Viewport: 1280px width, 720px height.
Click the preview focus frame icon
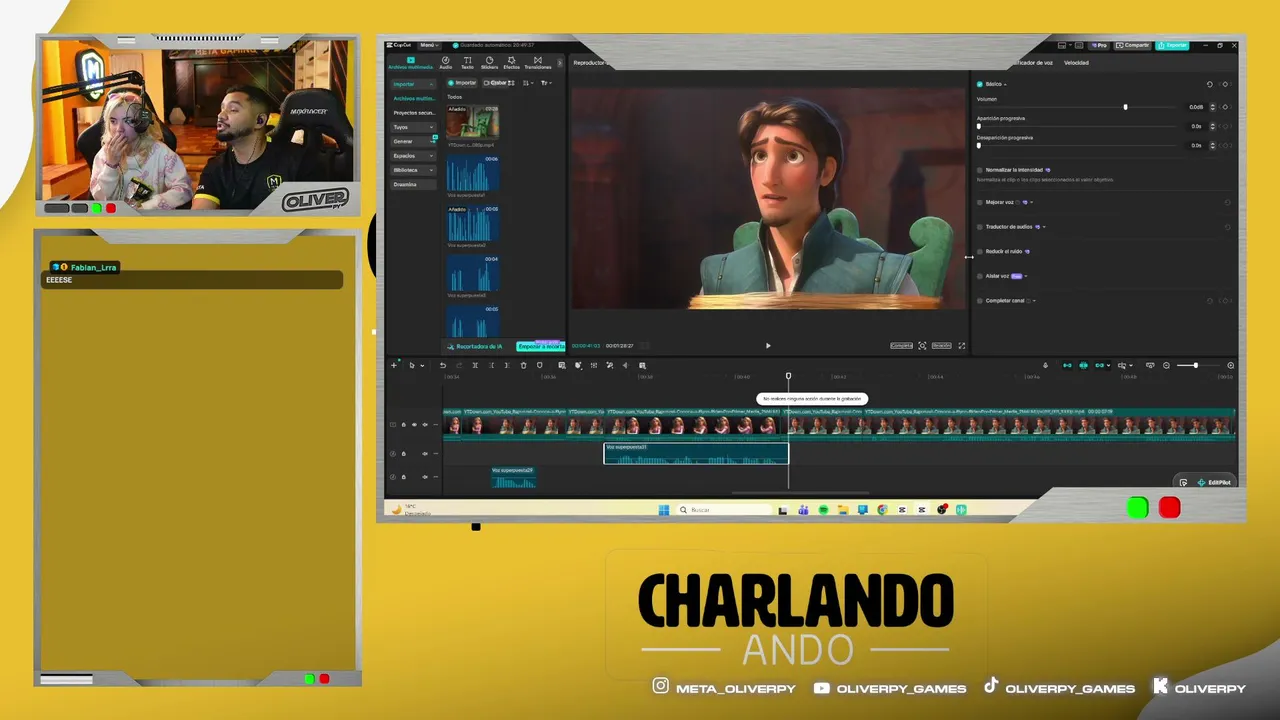pyautogui.click(x=922, y=346)
